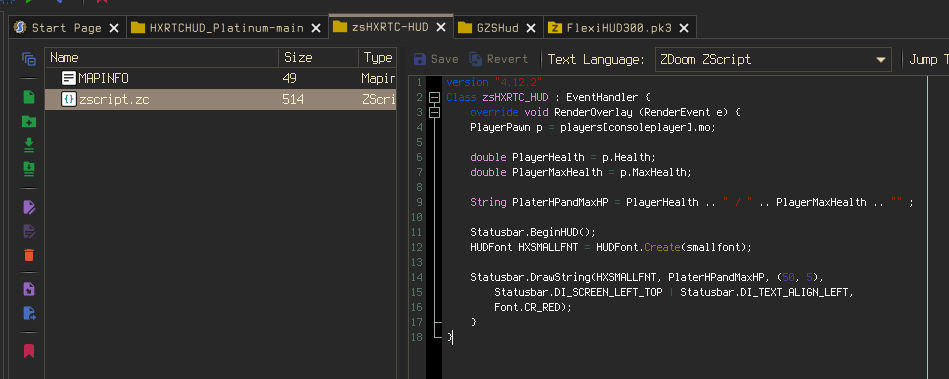Screen dimensions: 949x379
Task: Click the MAPINFO entry text-file icon
Action: point(69,78)
